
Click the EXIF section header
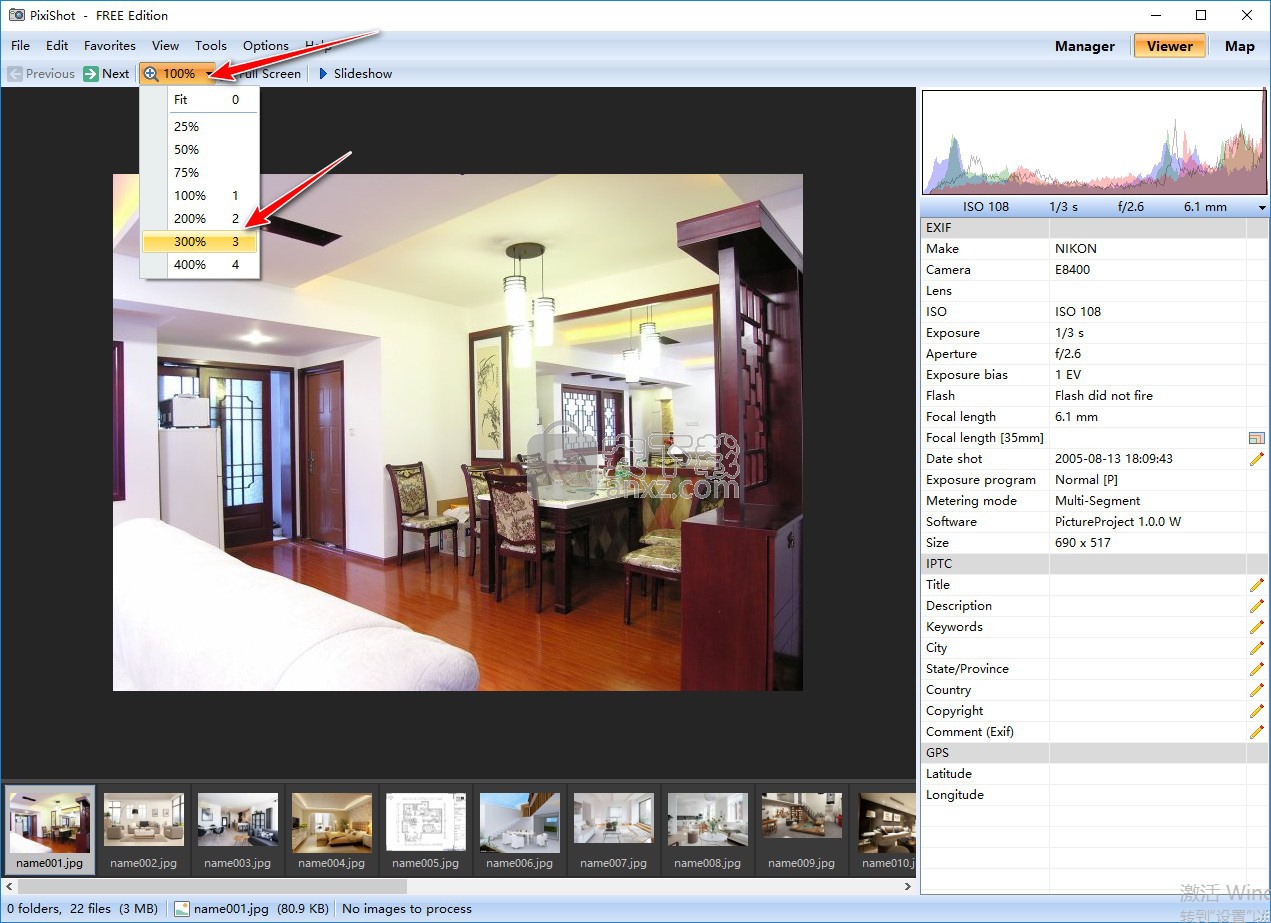(x=1095, y=228)
